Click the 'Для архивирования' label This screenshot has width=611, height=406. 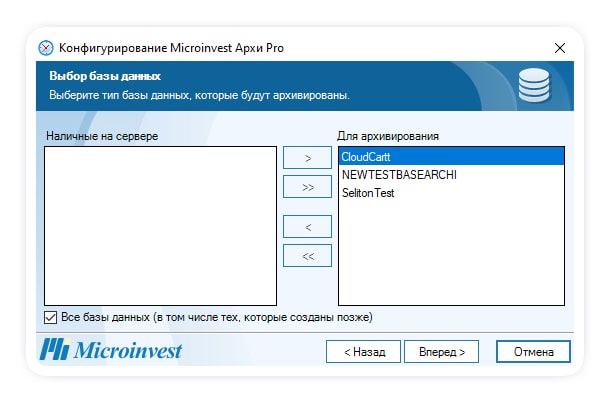390,135
